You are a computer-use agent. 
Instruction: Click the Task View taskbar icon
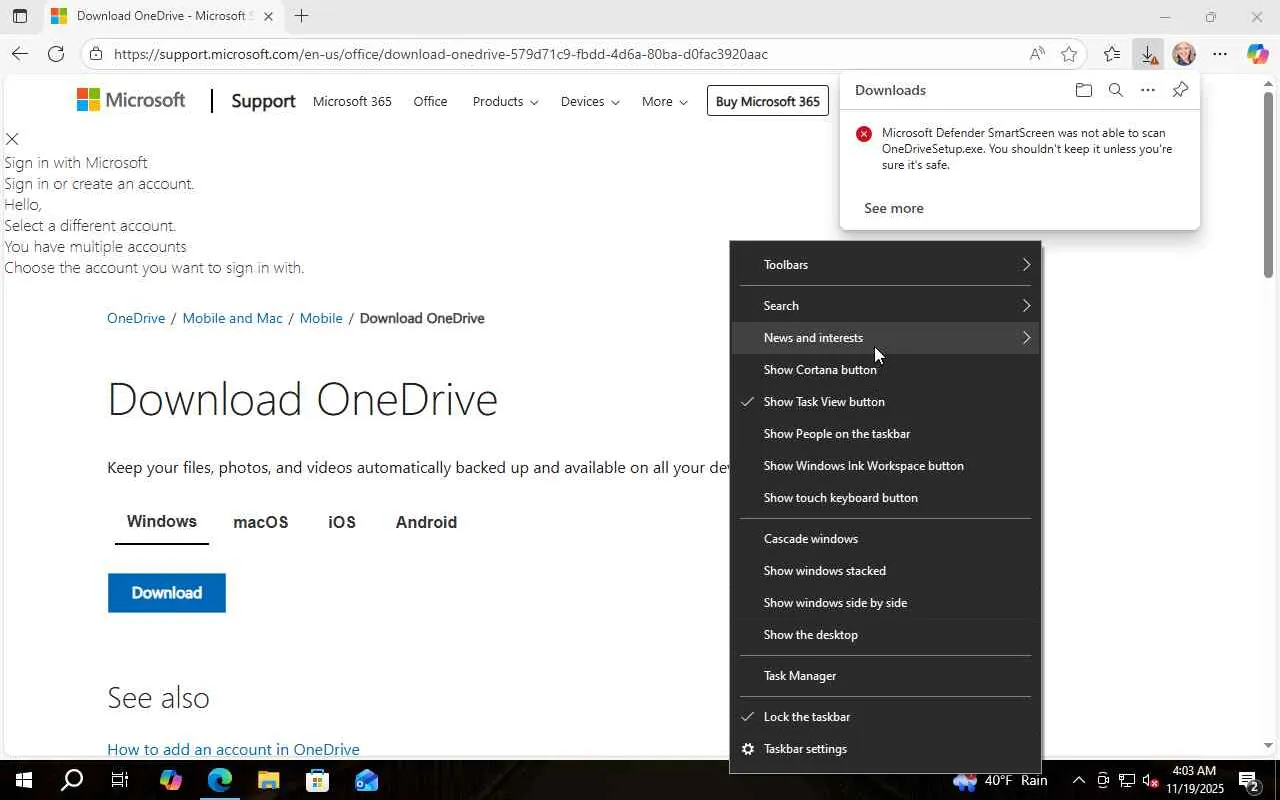[x=120, y=780]
